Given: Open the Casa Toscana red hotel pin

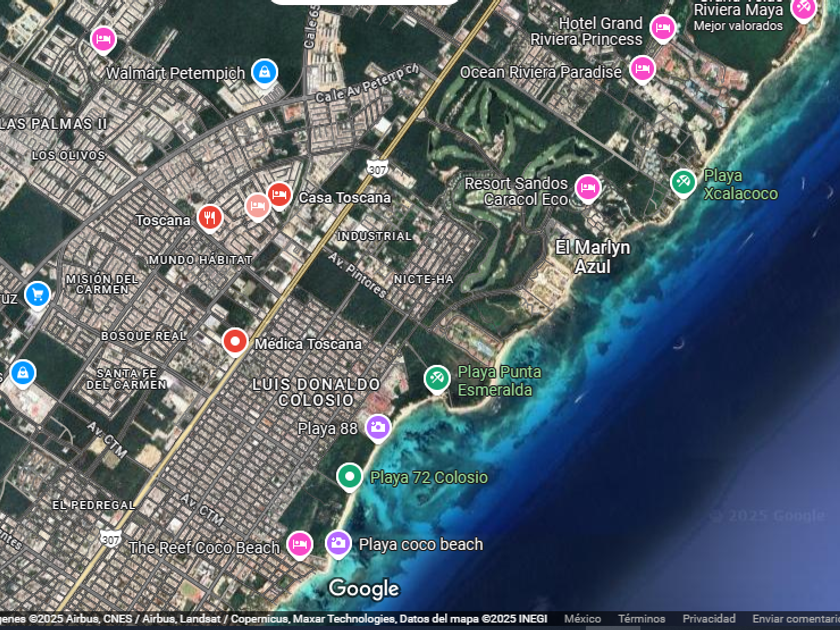Looking at the screenshot, I should pos(279,195).
